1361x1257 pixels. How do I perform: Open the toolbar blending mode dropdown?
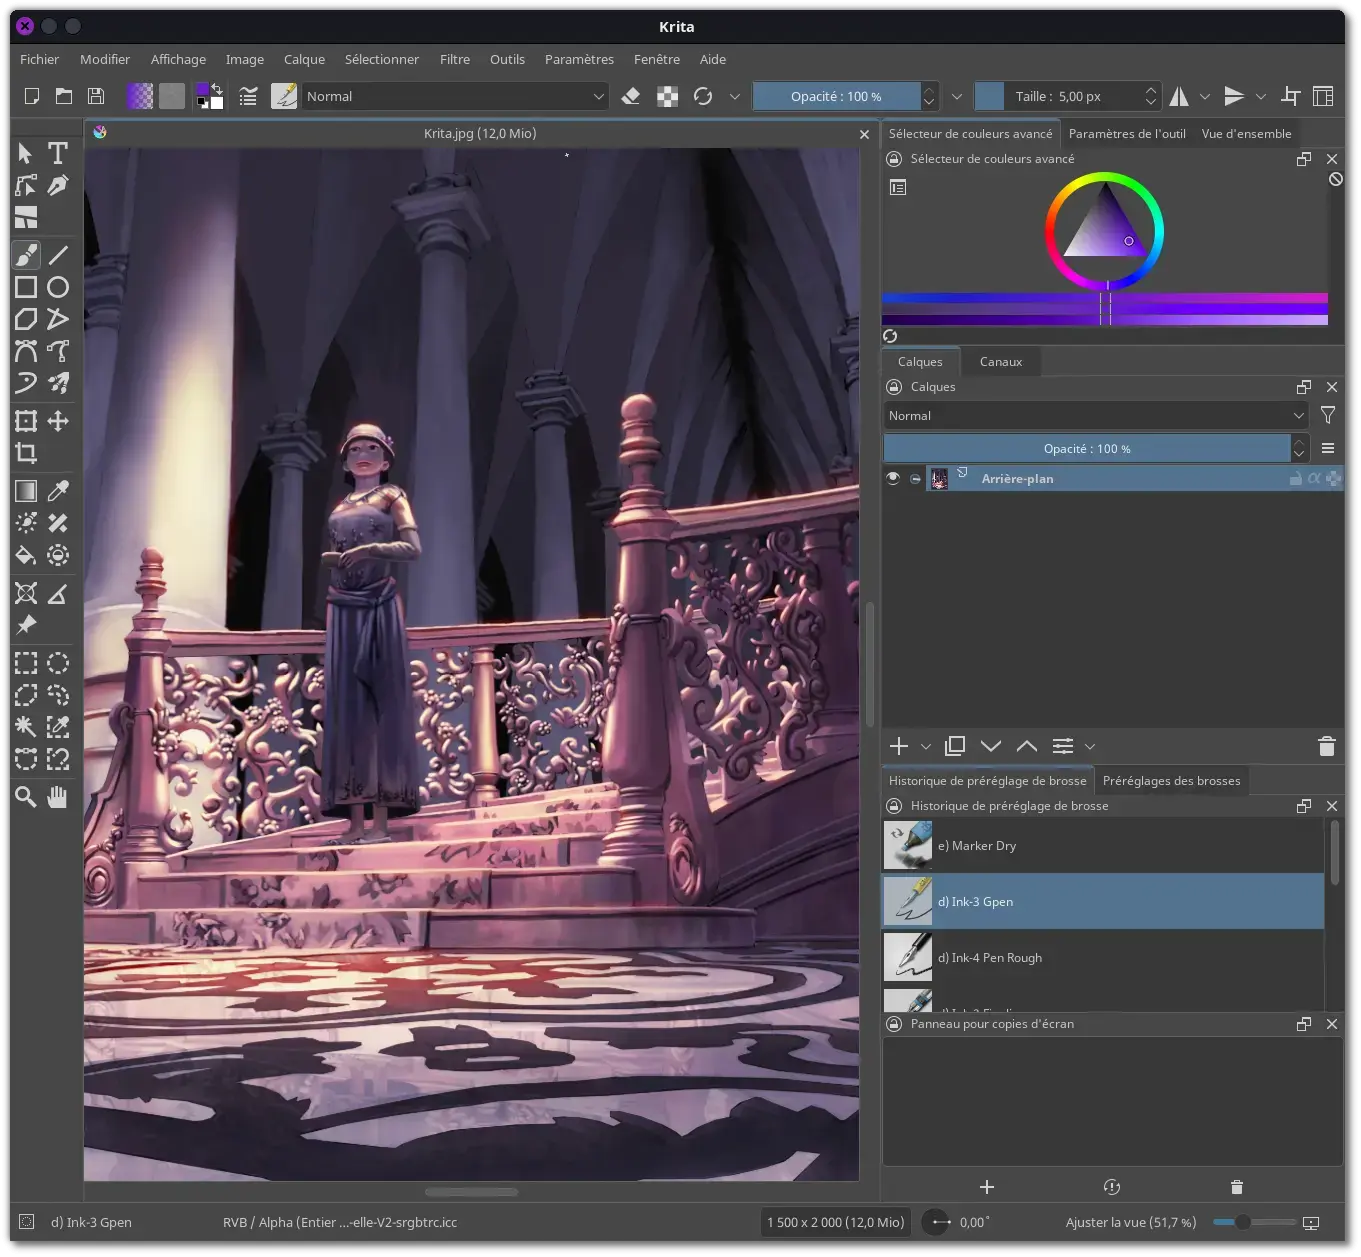pos(456,96)
